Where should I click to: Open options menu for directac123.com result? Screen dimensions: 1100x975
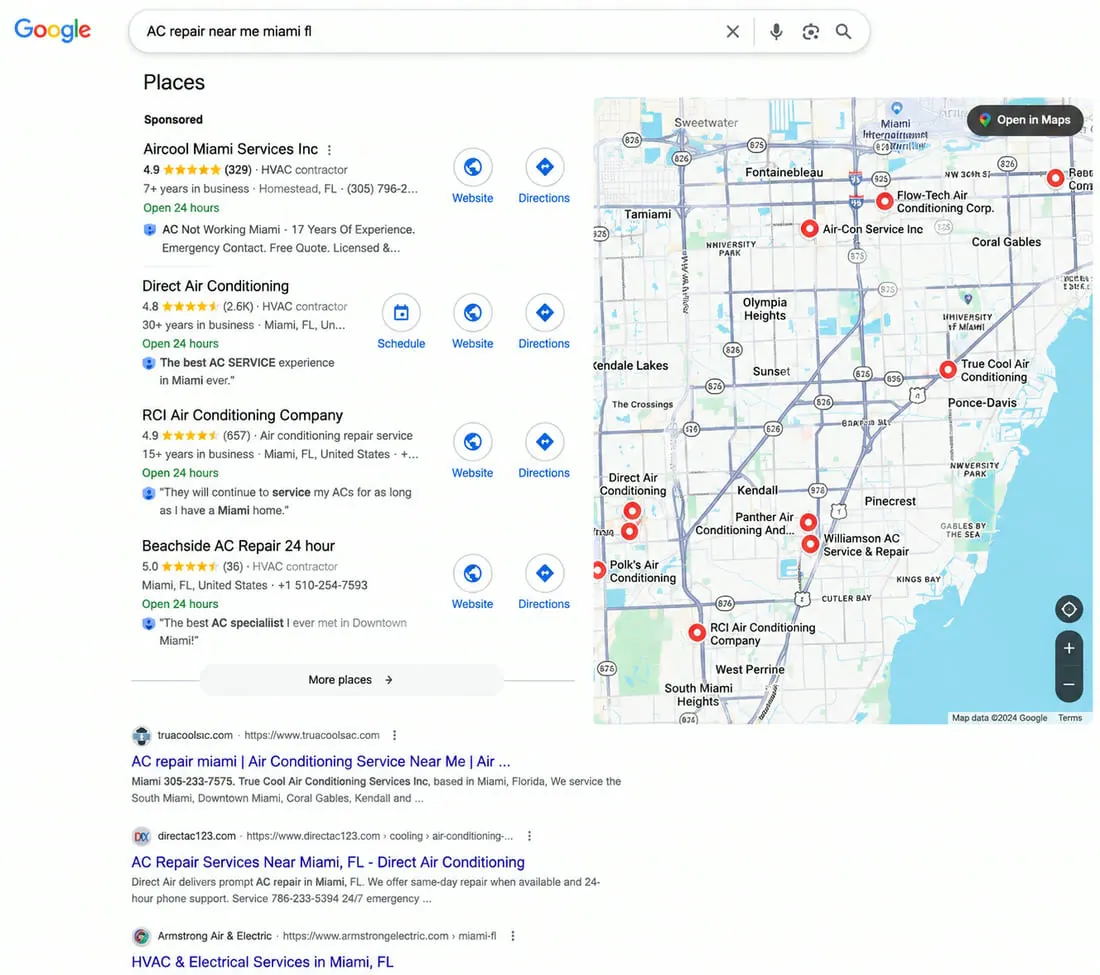(530, 836)
